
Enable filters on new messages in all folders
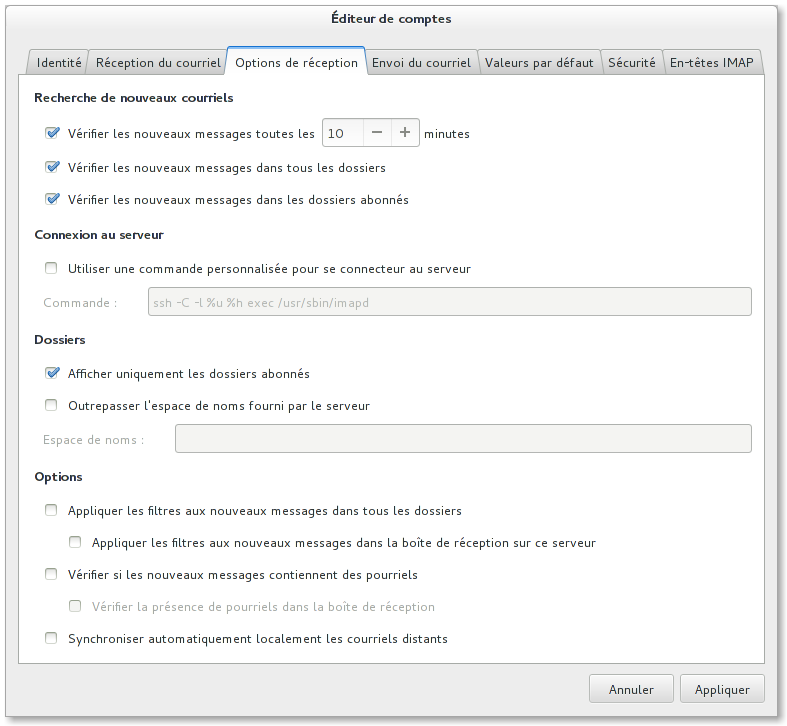(52, 510)
